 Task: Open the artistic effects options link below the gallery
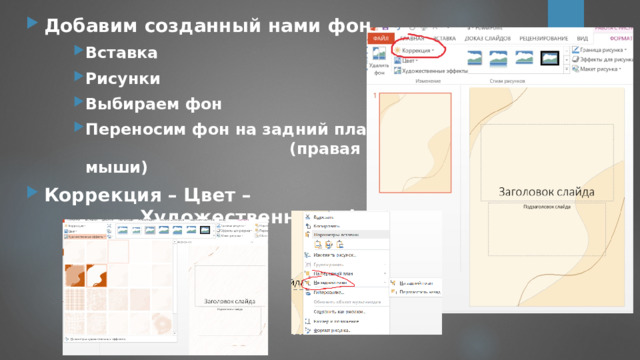click(x=95, y=339)
